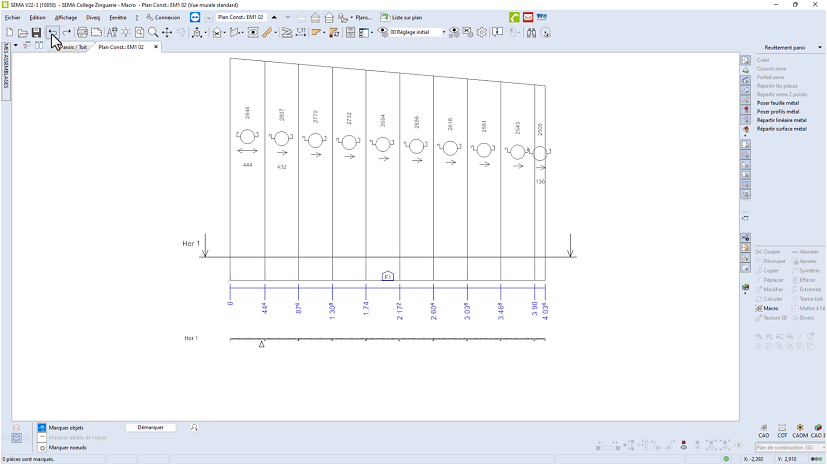
Task: Open the Affichage menu
Action: click(x=66, y=17)
